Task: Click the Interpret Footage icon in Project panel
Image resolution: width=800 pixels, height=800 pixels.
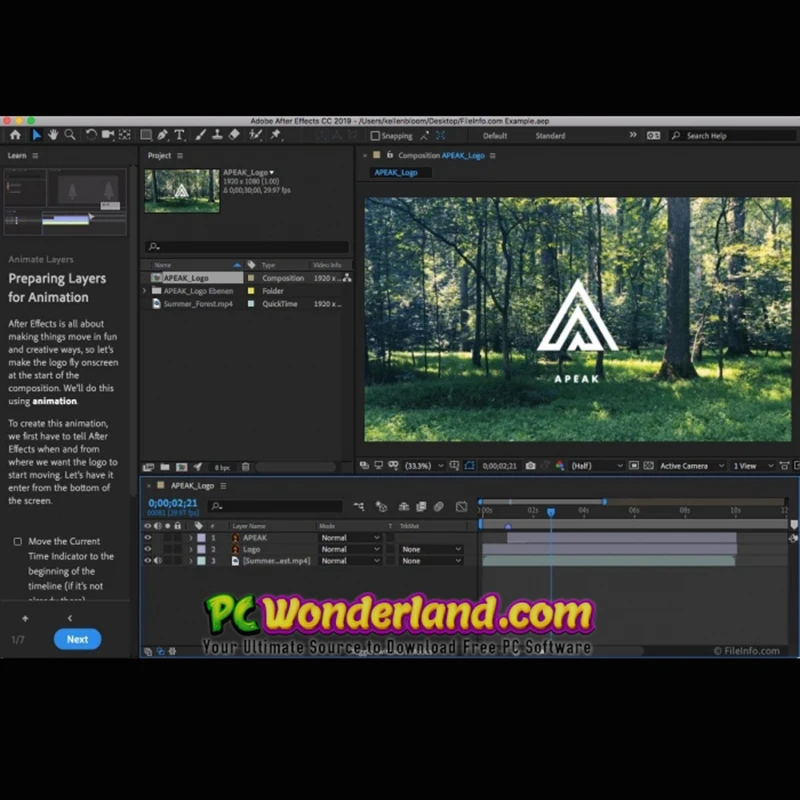Action: pos(148,467)
